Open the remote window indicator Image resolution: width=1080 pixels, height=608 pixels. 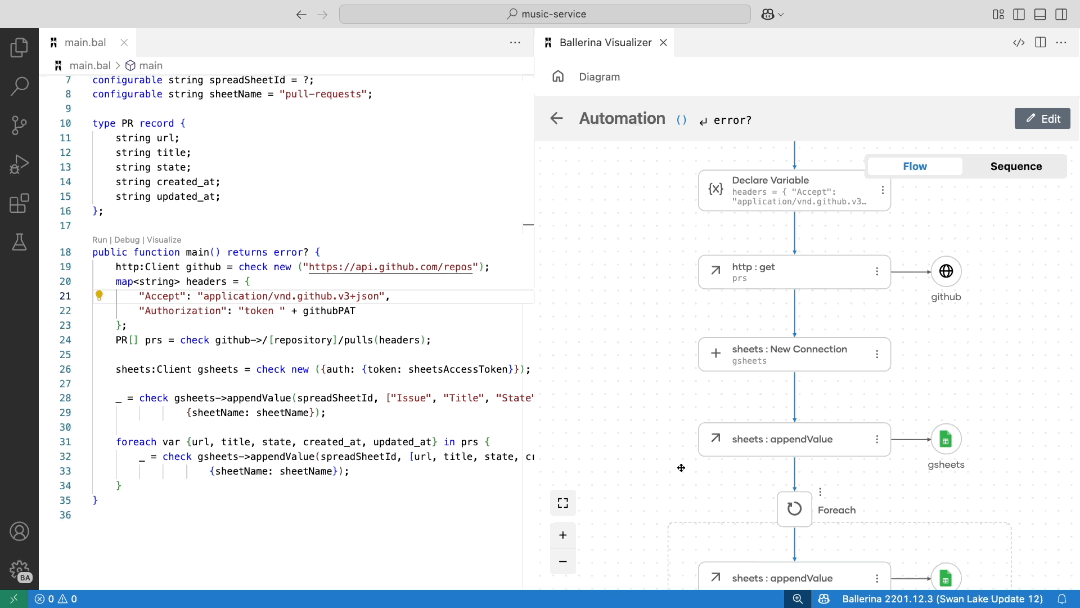tap(14, 599)
